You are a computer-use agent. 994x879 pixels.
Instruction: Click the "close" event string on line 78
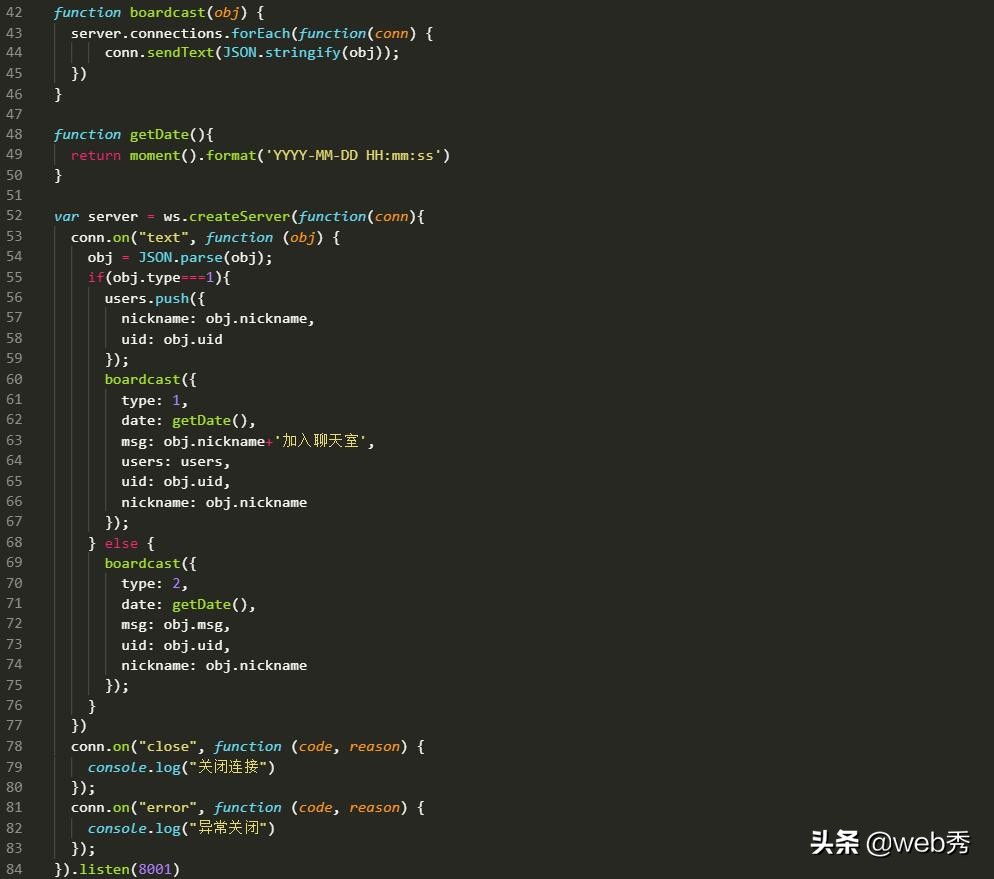168,746
